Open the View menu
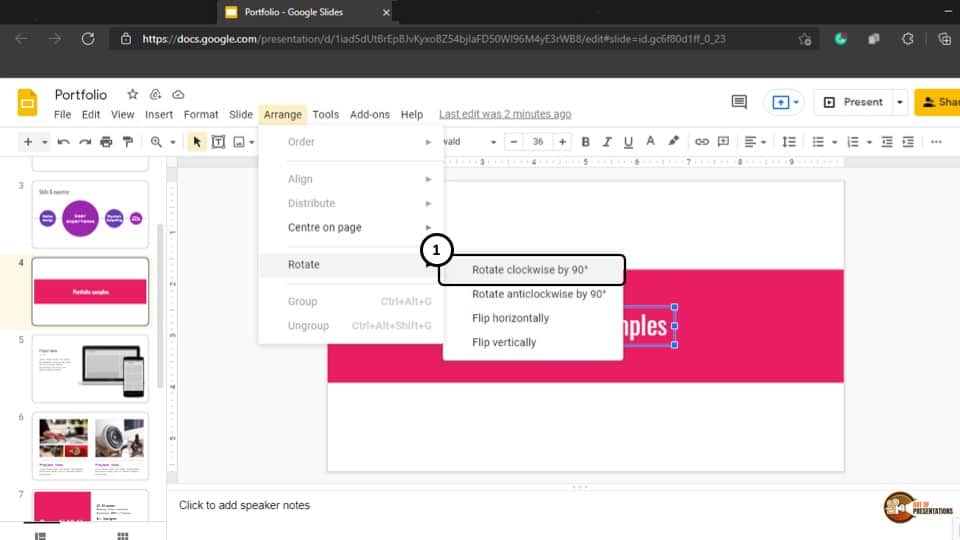Screen dimensions: 960x540 (122, 114)
